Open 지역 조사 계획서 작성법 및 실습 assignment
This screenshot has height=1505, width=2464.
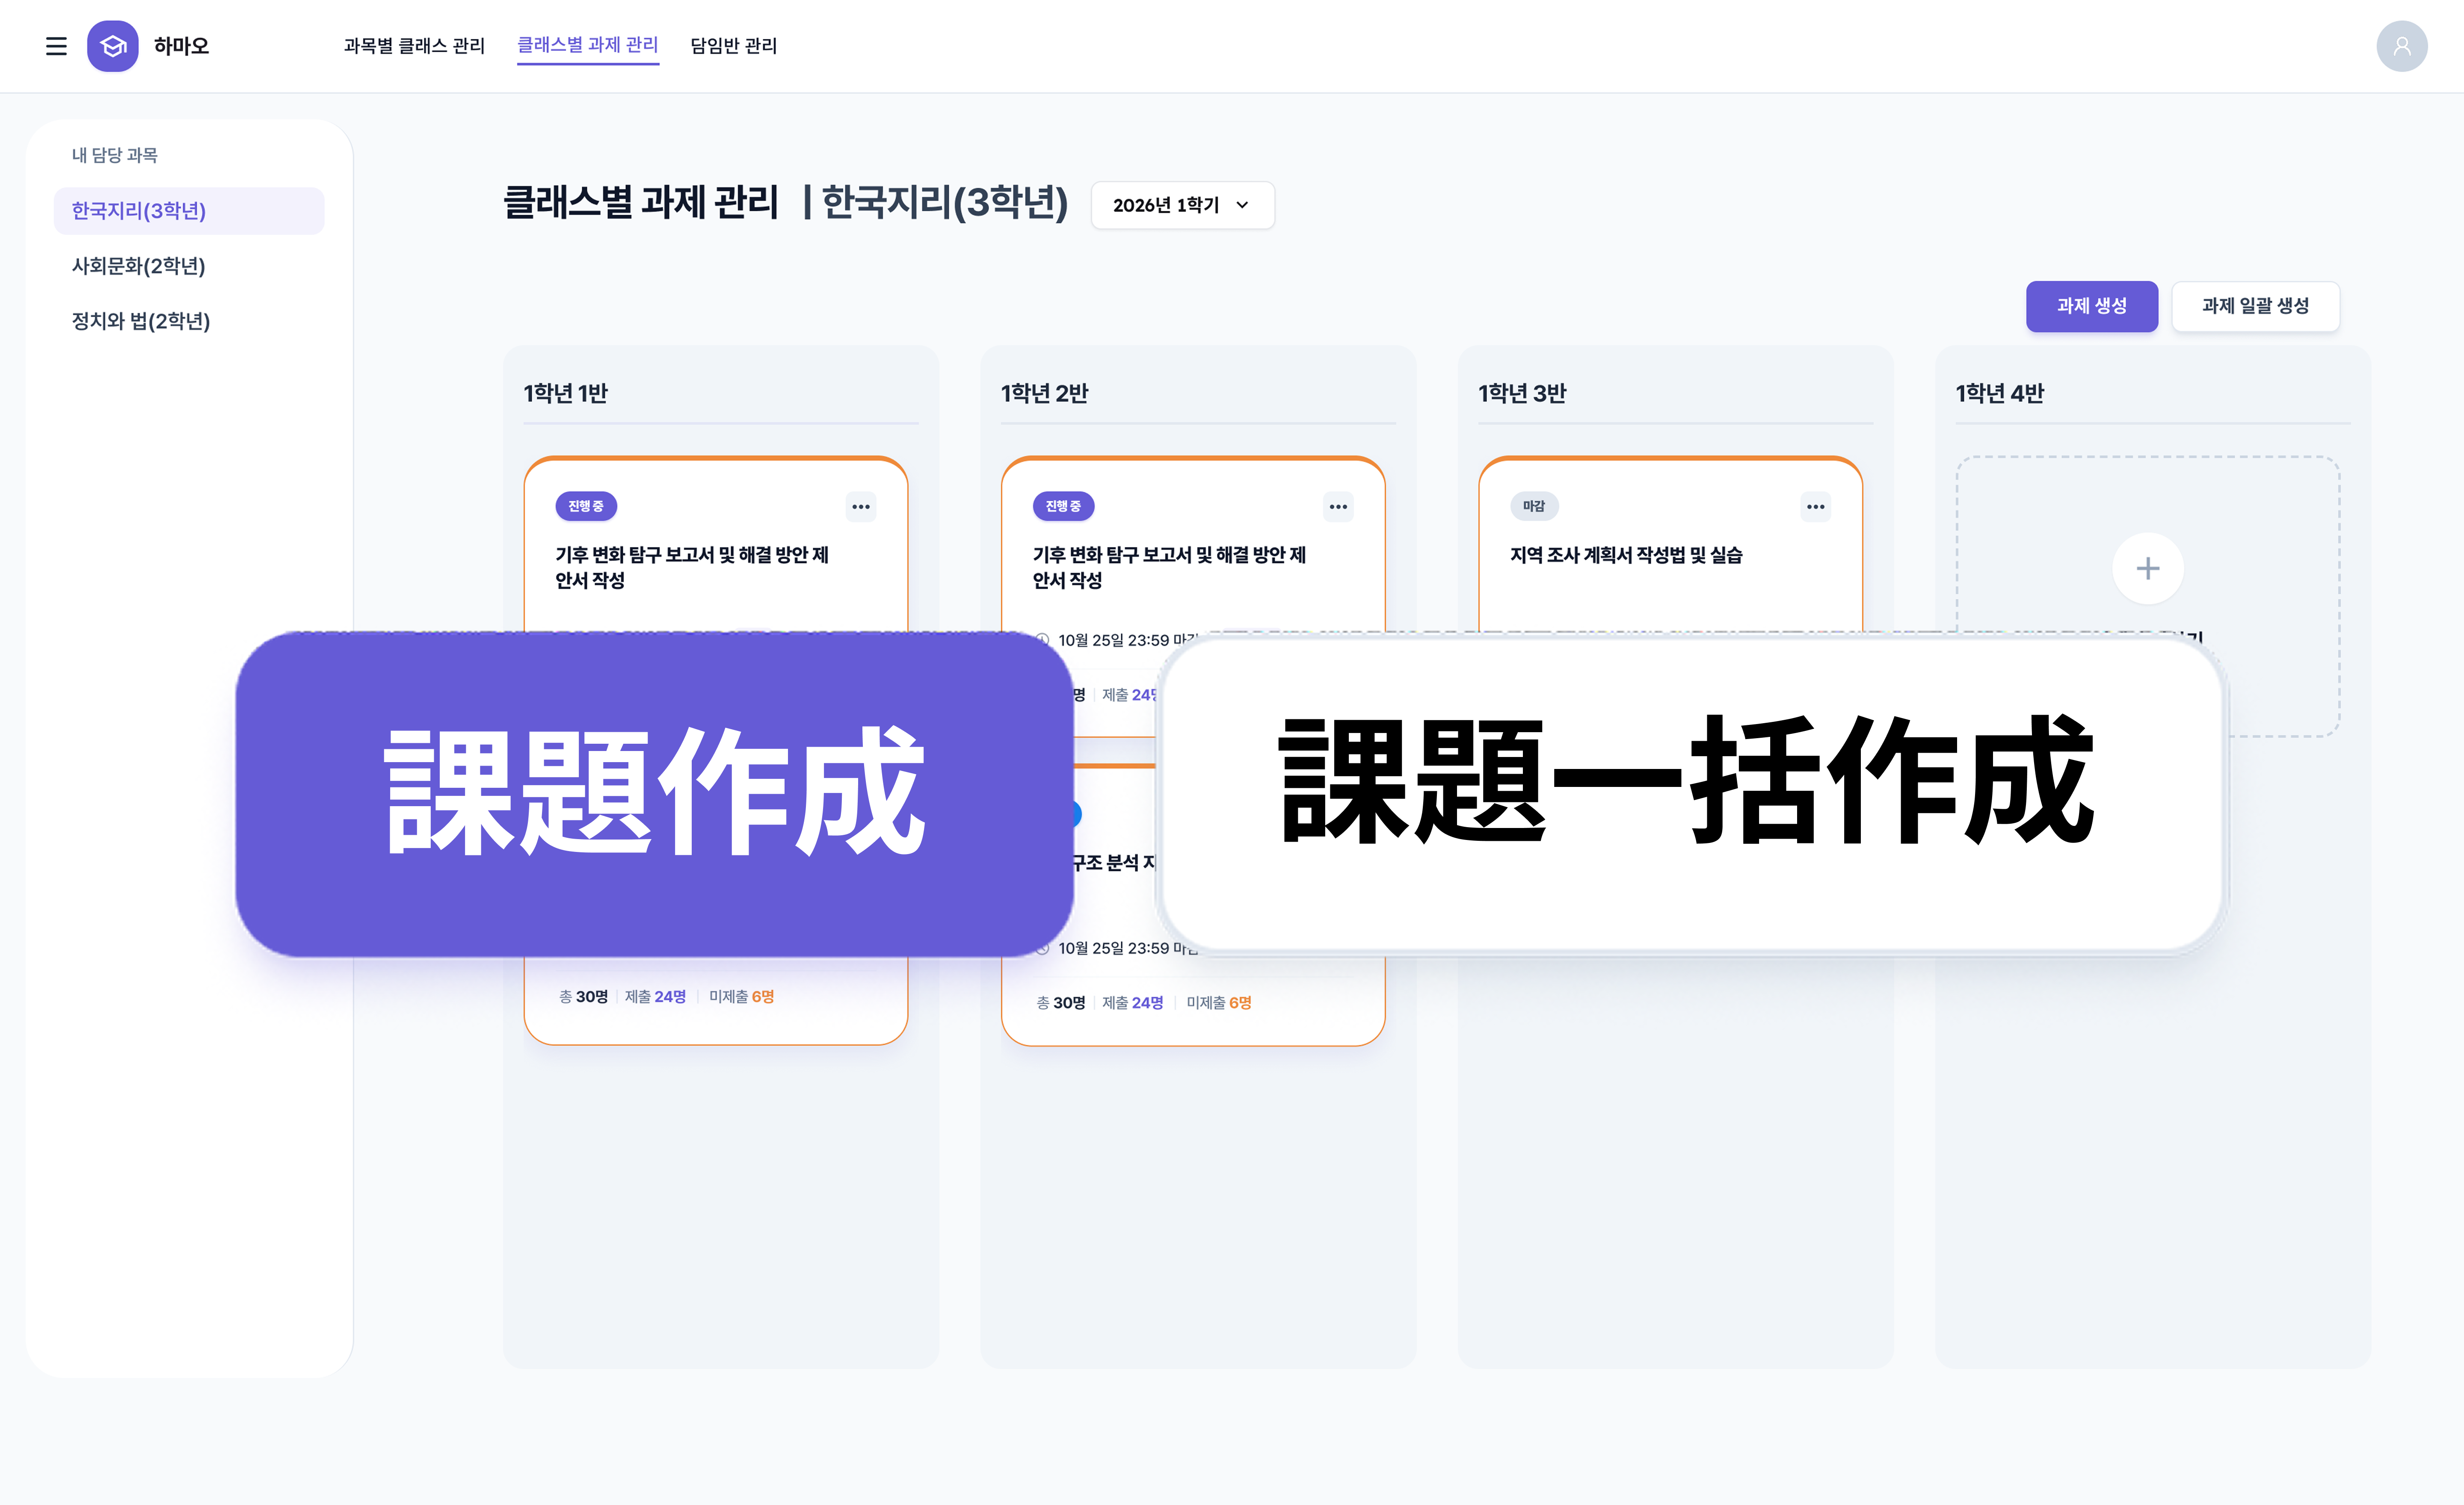[x=1626, y=555]
